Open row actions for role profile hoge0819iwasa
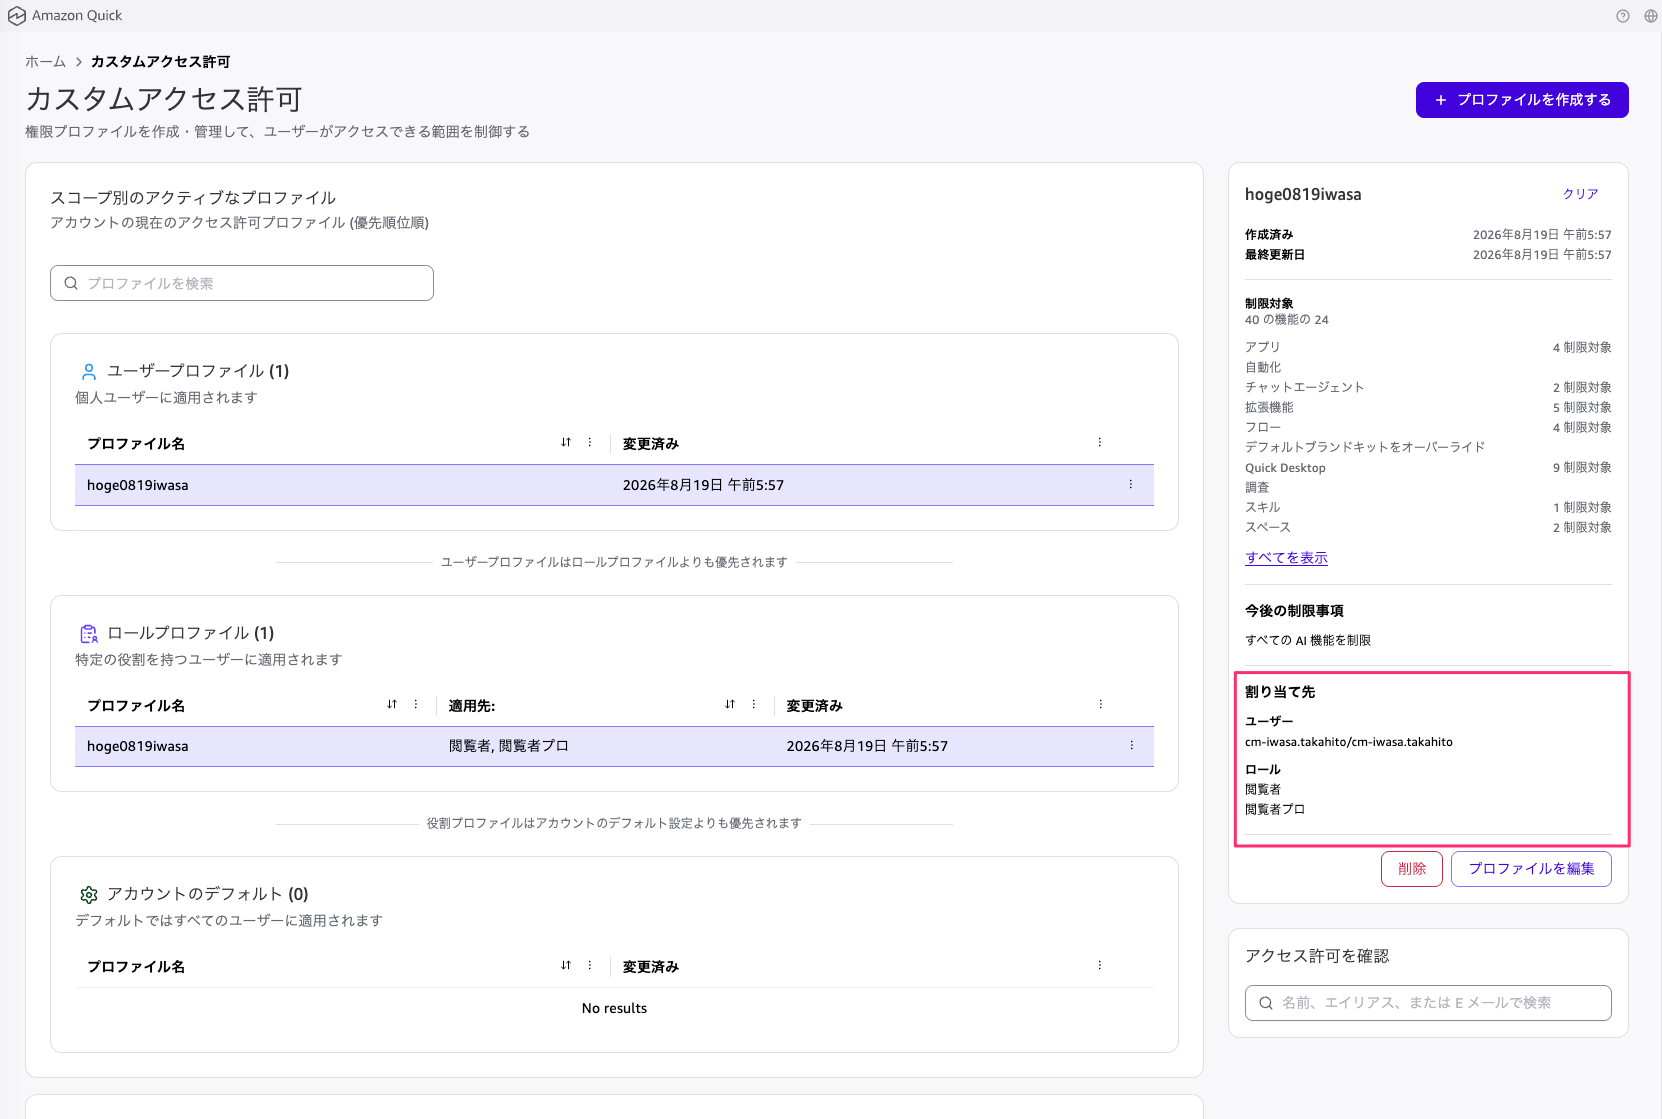Screen dimensions: 1662x1119 tap(1132, 745)
